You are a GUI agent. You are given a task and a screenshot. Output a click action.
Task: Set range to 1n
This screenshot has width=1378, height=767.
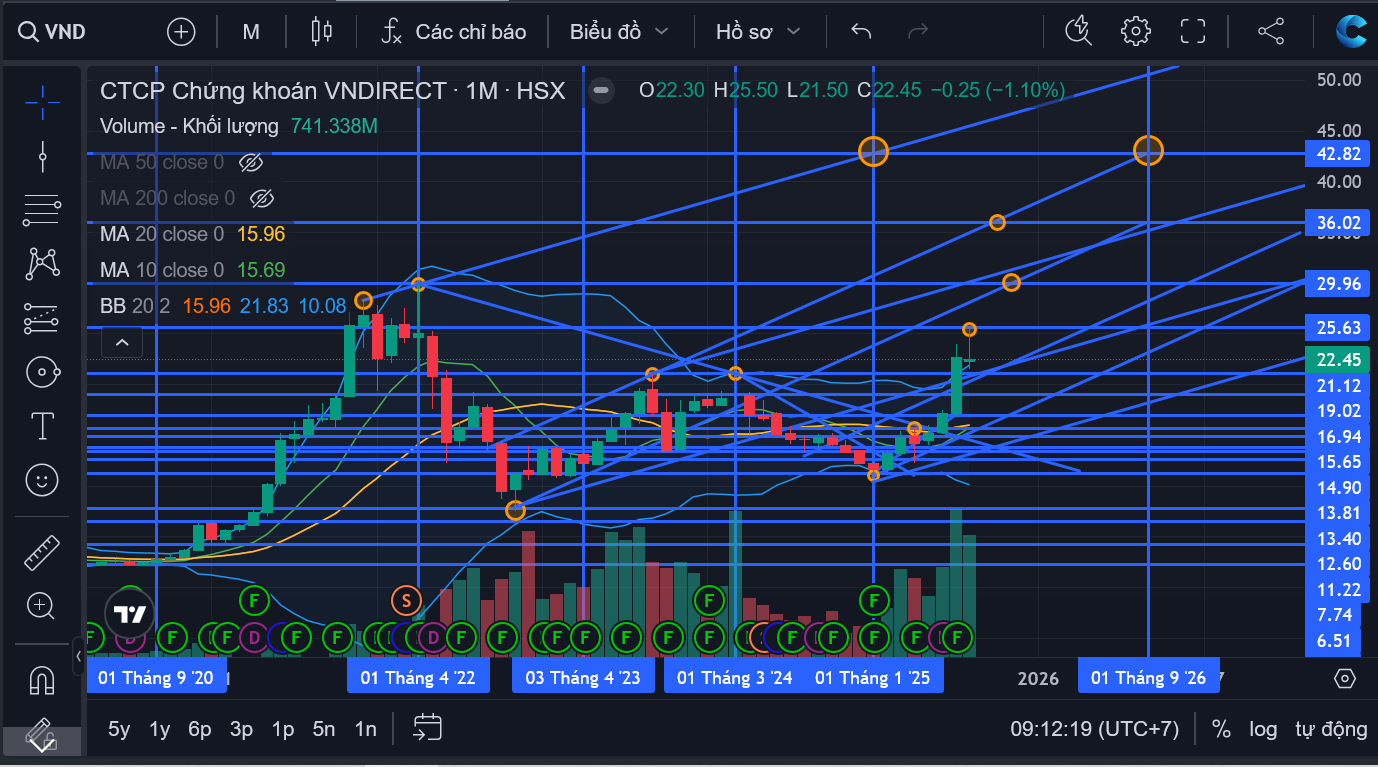[366, 729]
